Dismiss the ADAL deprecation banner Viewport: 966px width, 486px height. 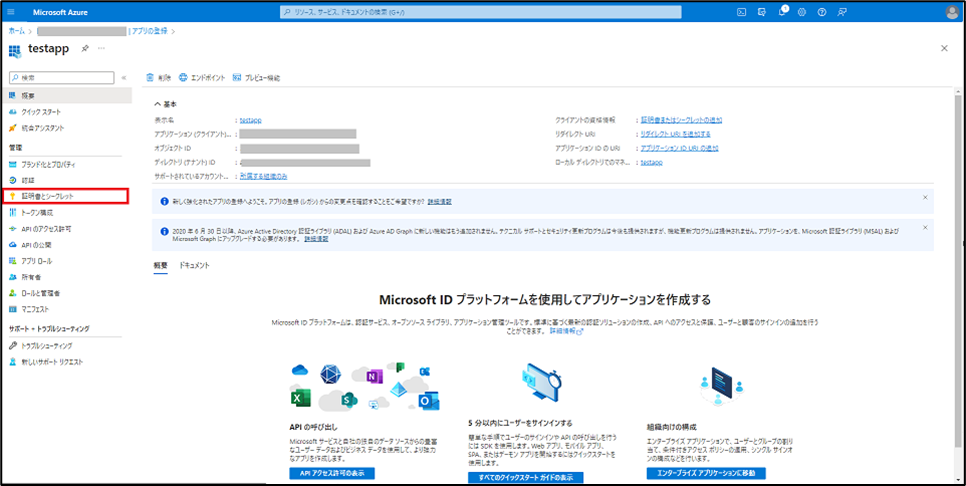925,227
